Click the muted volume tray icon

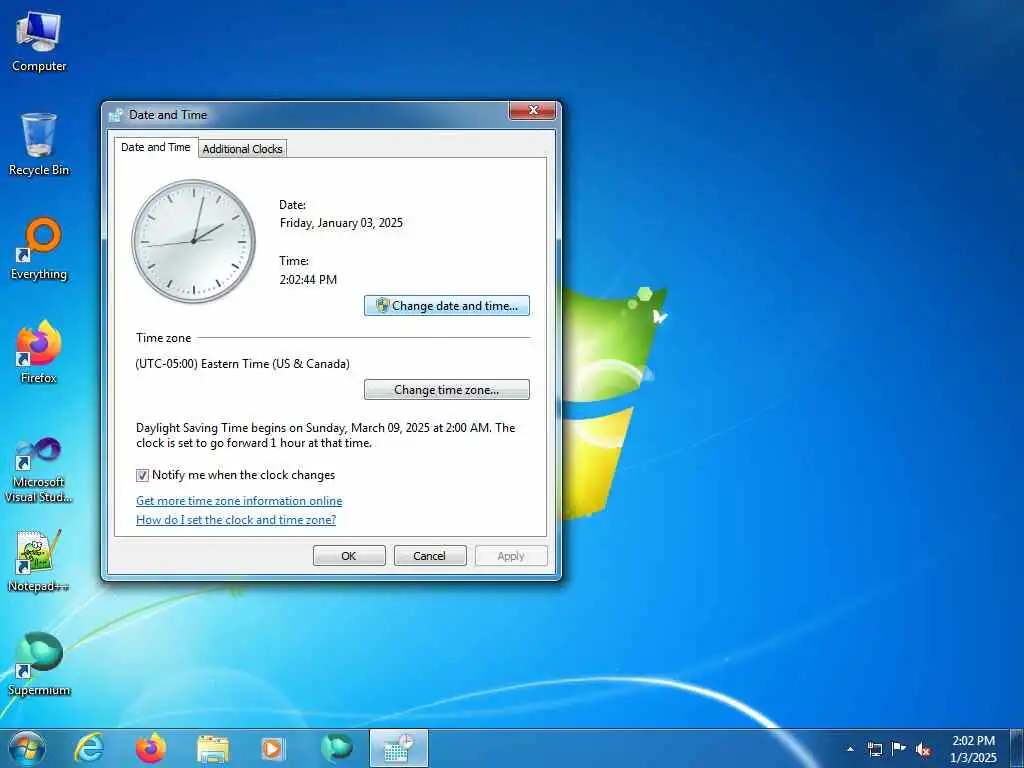(x=923, y=750)
